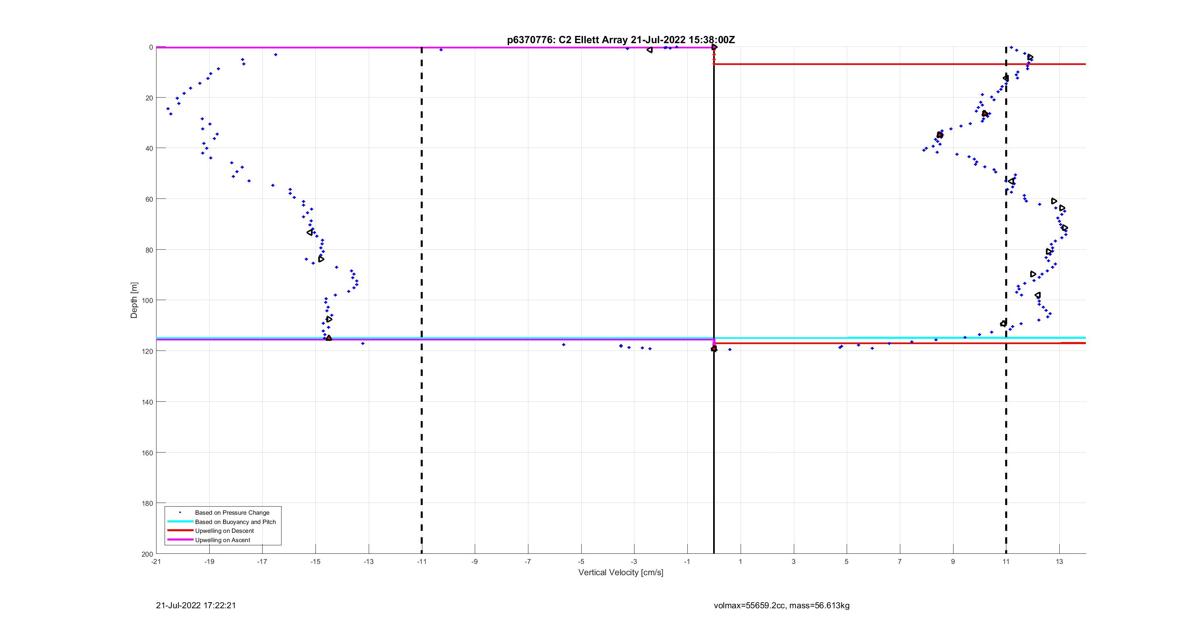The image size is (1200, 622).
Task: Click x-axis tick label '-5'
Action: (x=581, y=561)
